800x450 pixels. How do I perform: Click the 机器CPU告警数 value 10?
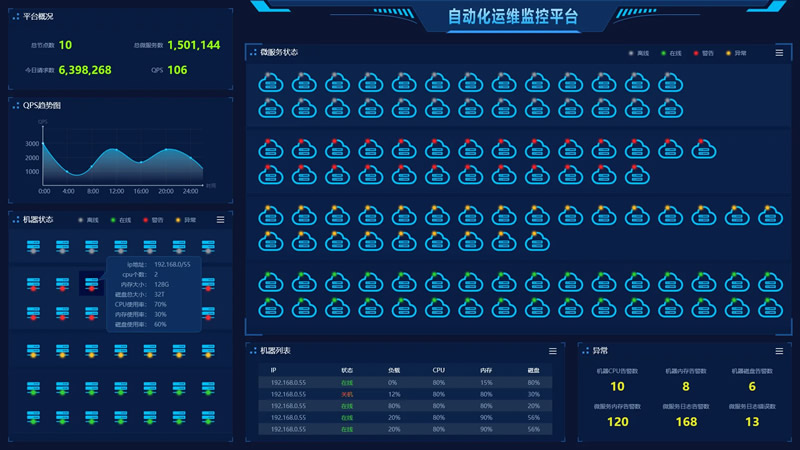point(617,387)
